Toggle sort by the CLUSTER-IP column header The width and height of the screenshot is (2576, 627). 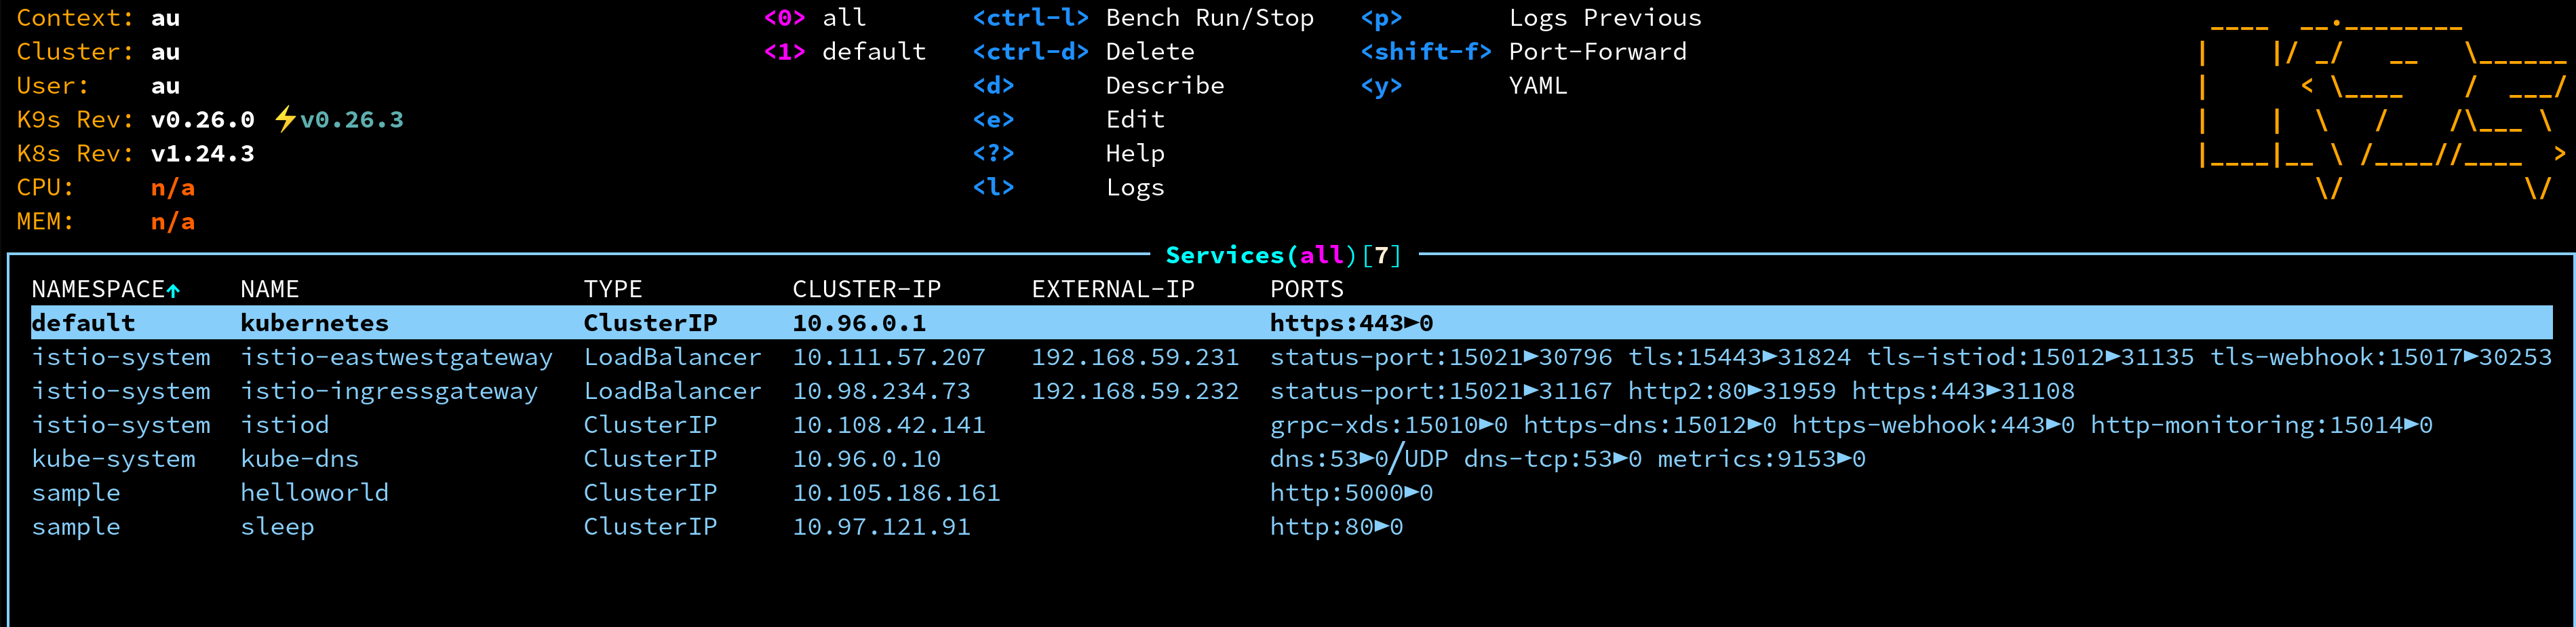[x=867, y=288]
